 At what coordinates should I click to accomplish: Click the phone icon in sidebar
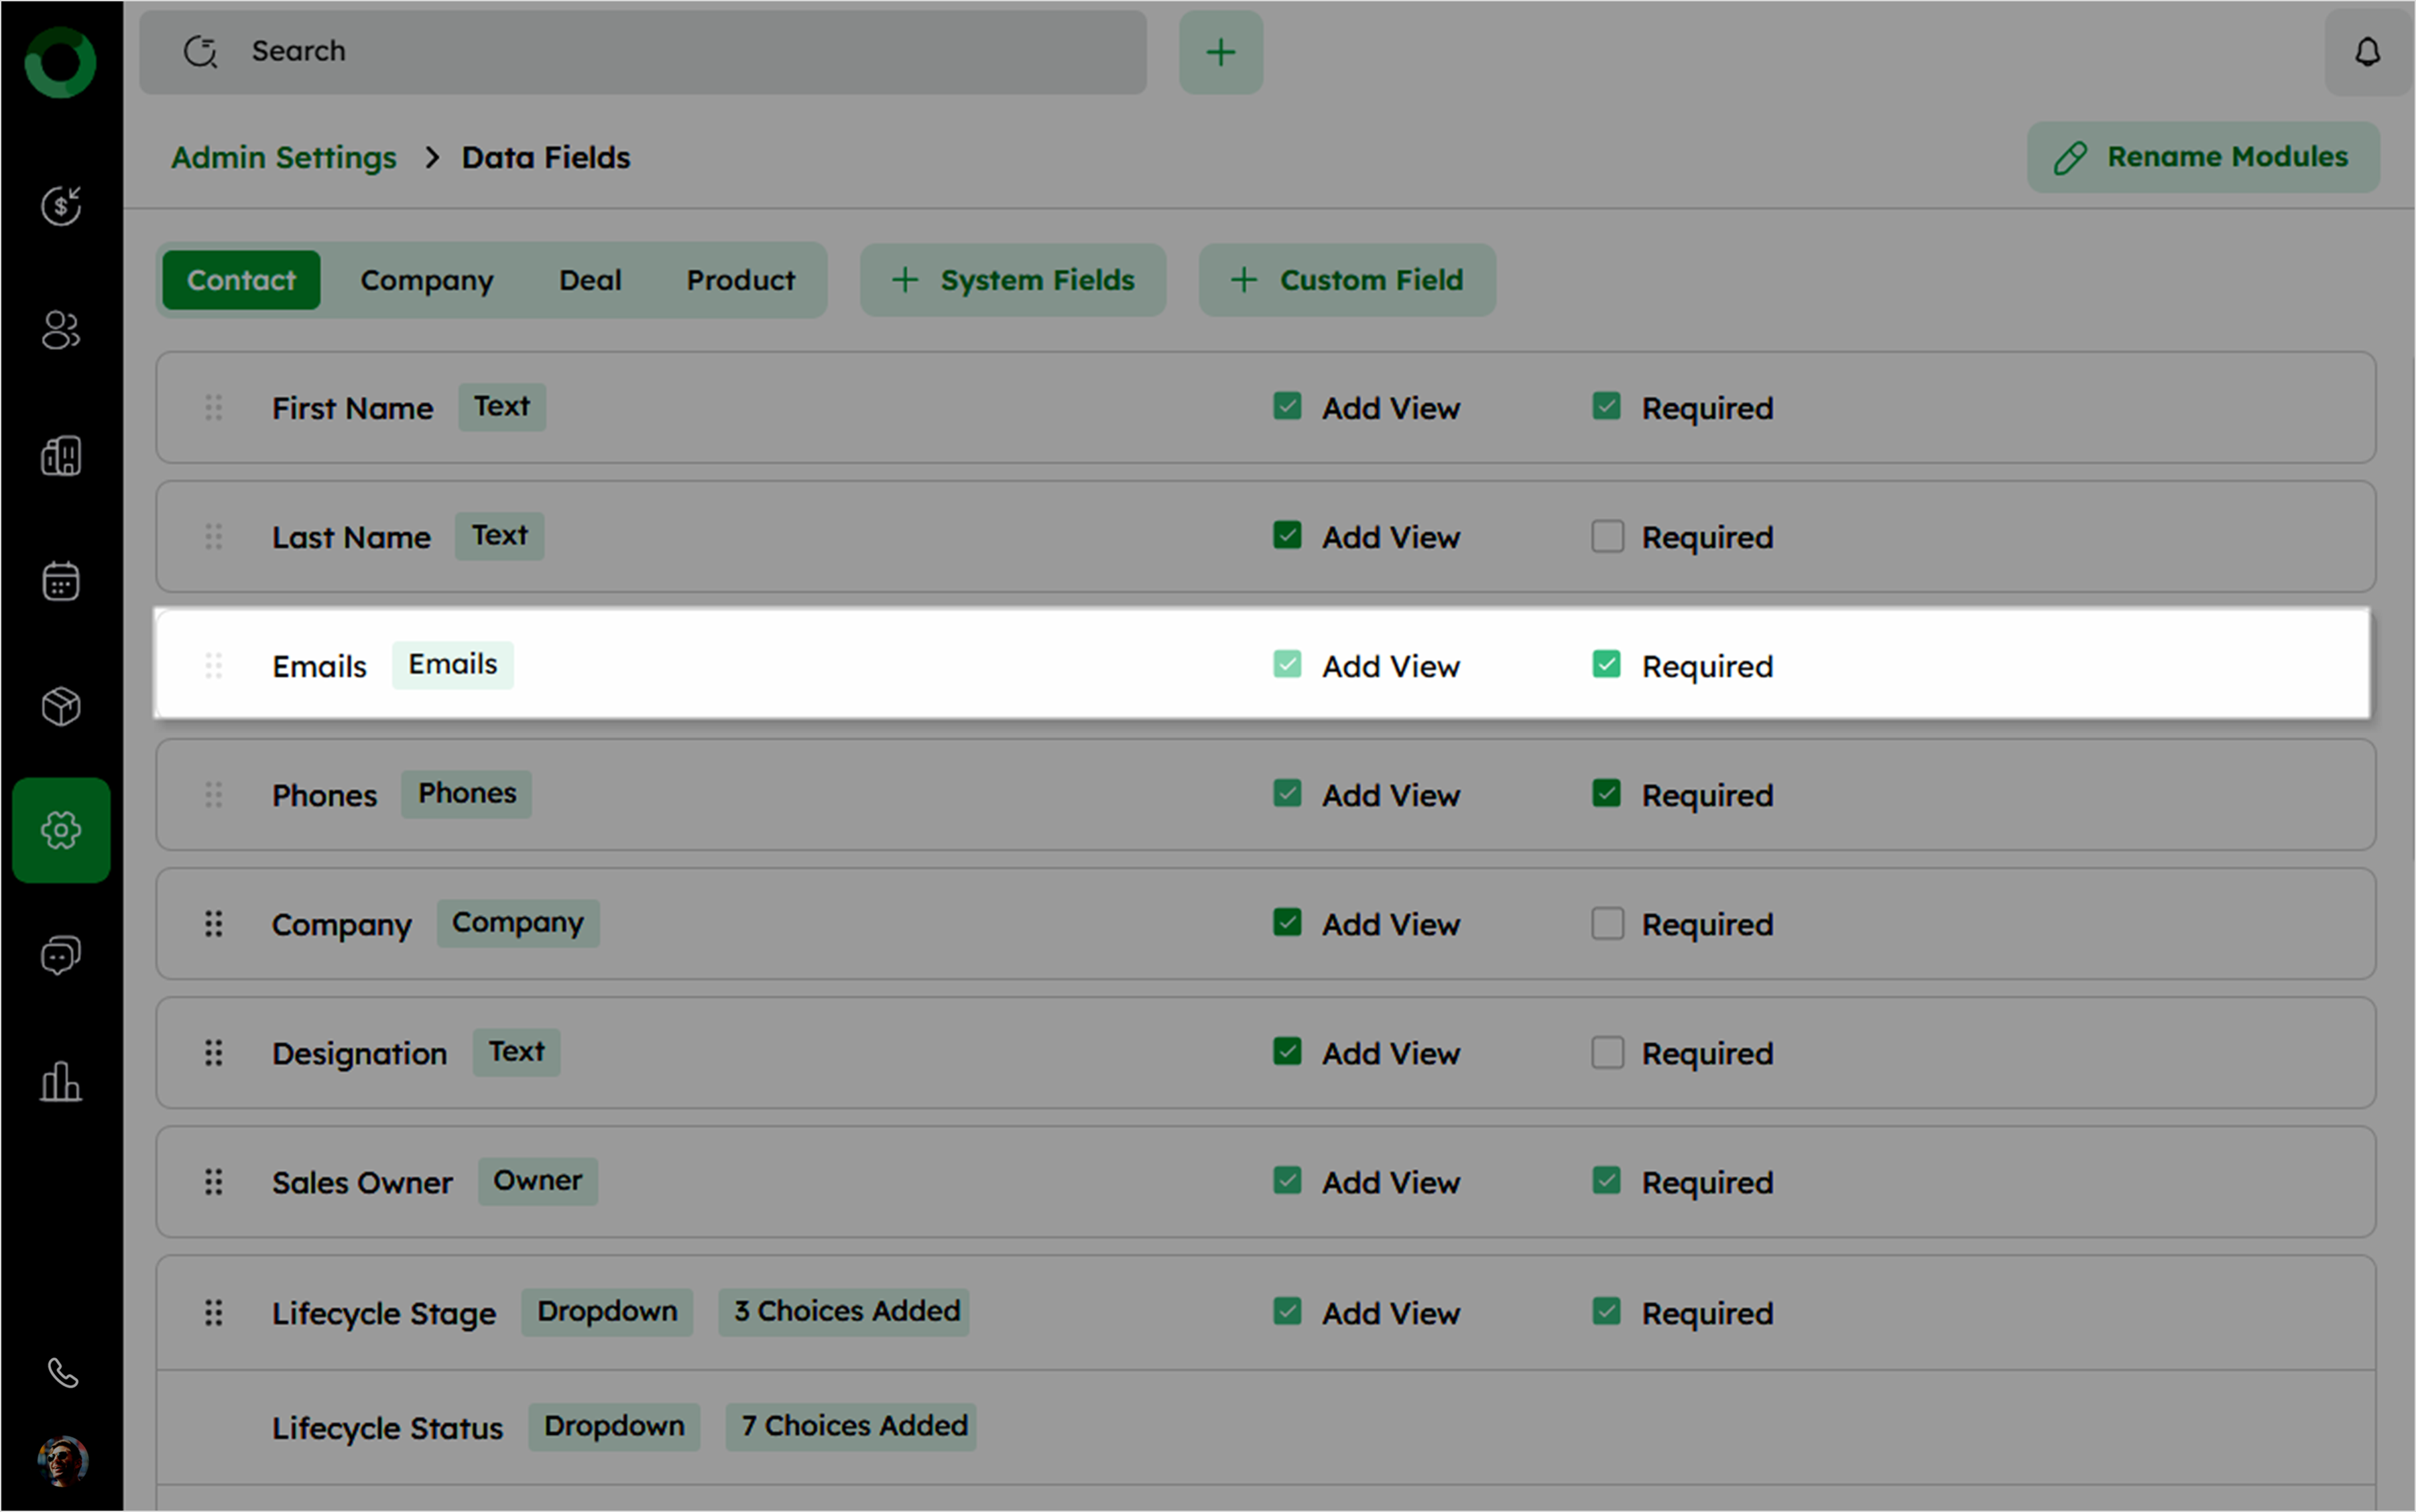click(62, 1373)
